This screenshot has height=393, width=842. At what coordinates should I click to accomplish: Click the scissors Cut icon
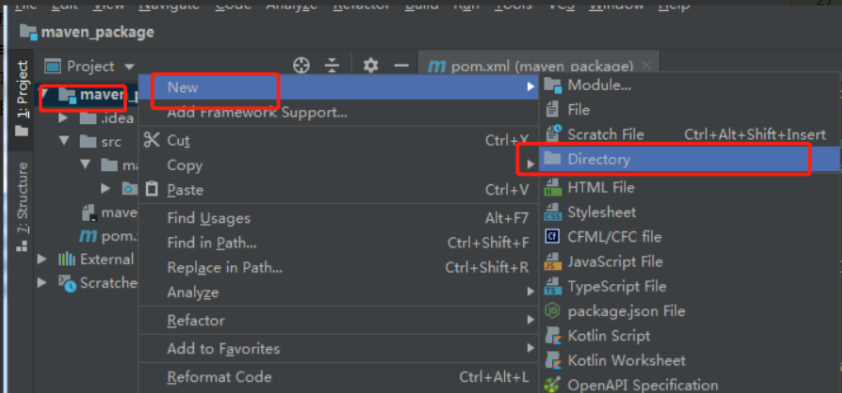point(152,140)
